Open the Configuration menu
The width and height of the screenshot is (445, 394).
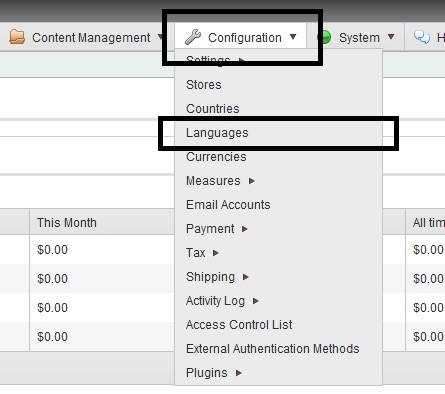pos(240,37)
